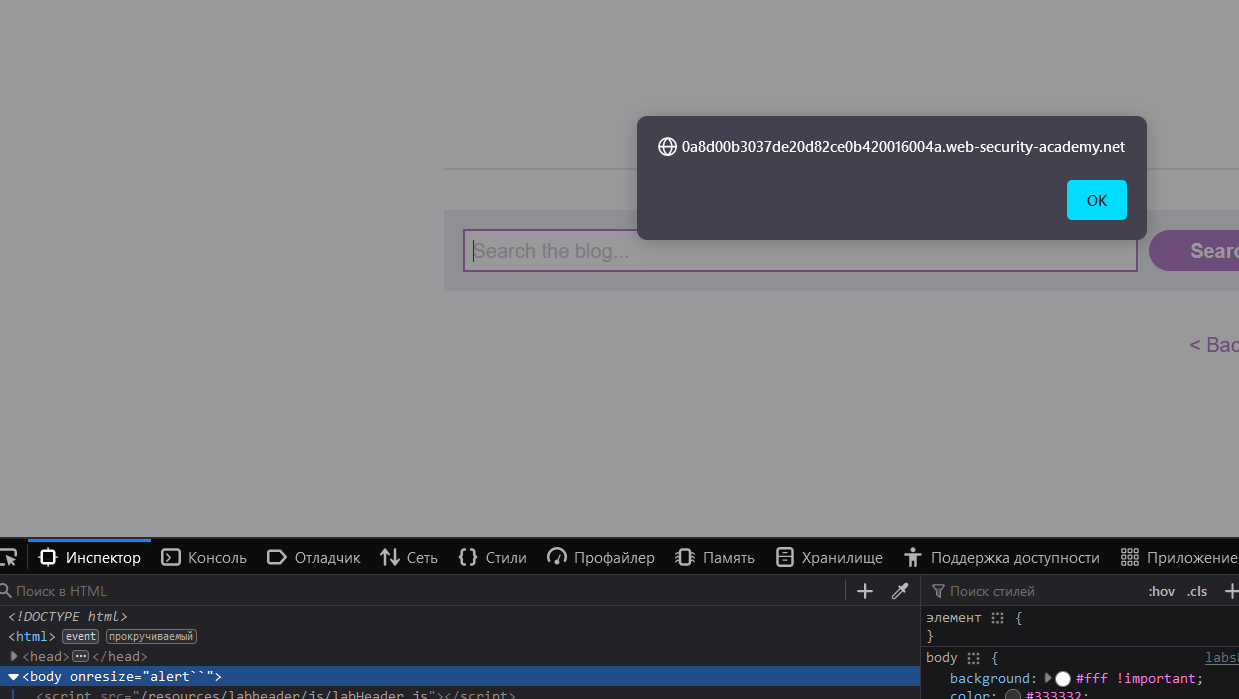Click OK in the alert dialog
The height and width of the screenshot is (699, 1239).
[1096, 200]
